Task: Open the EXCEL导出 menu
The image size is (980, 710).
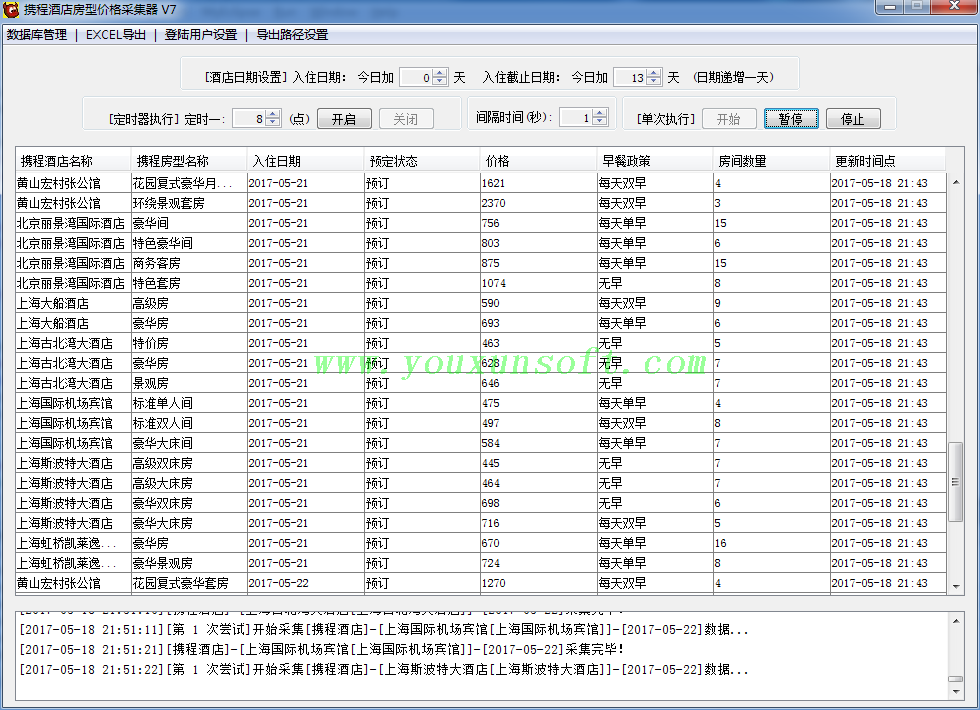Action: (x=116, y=35)
